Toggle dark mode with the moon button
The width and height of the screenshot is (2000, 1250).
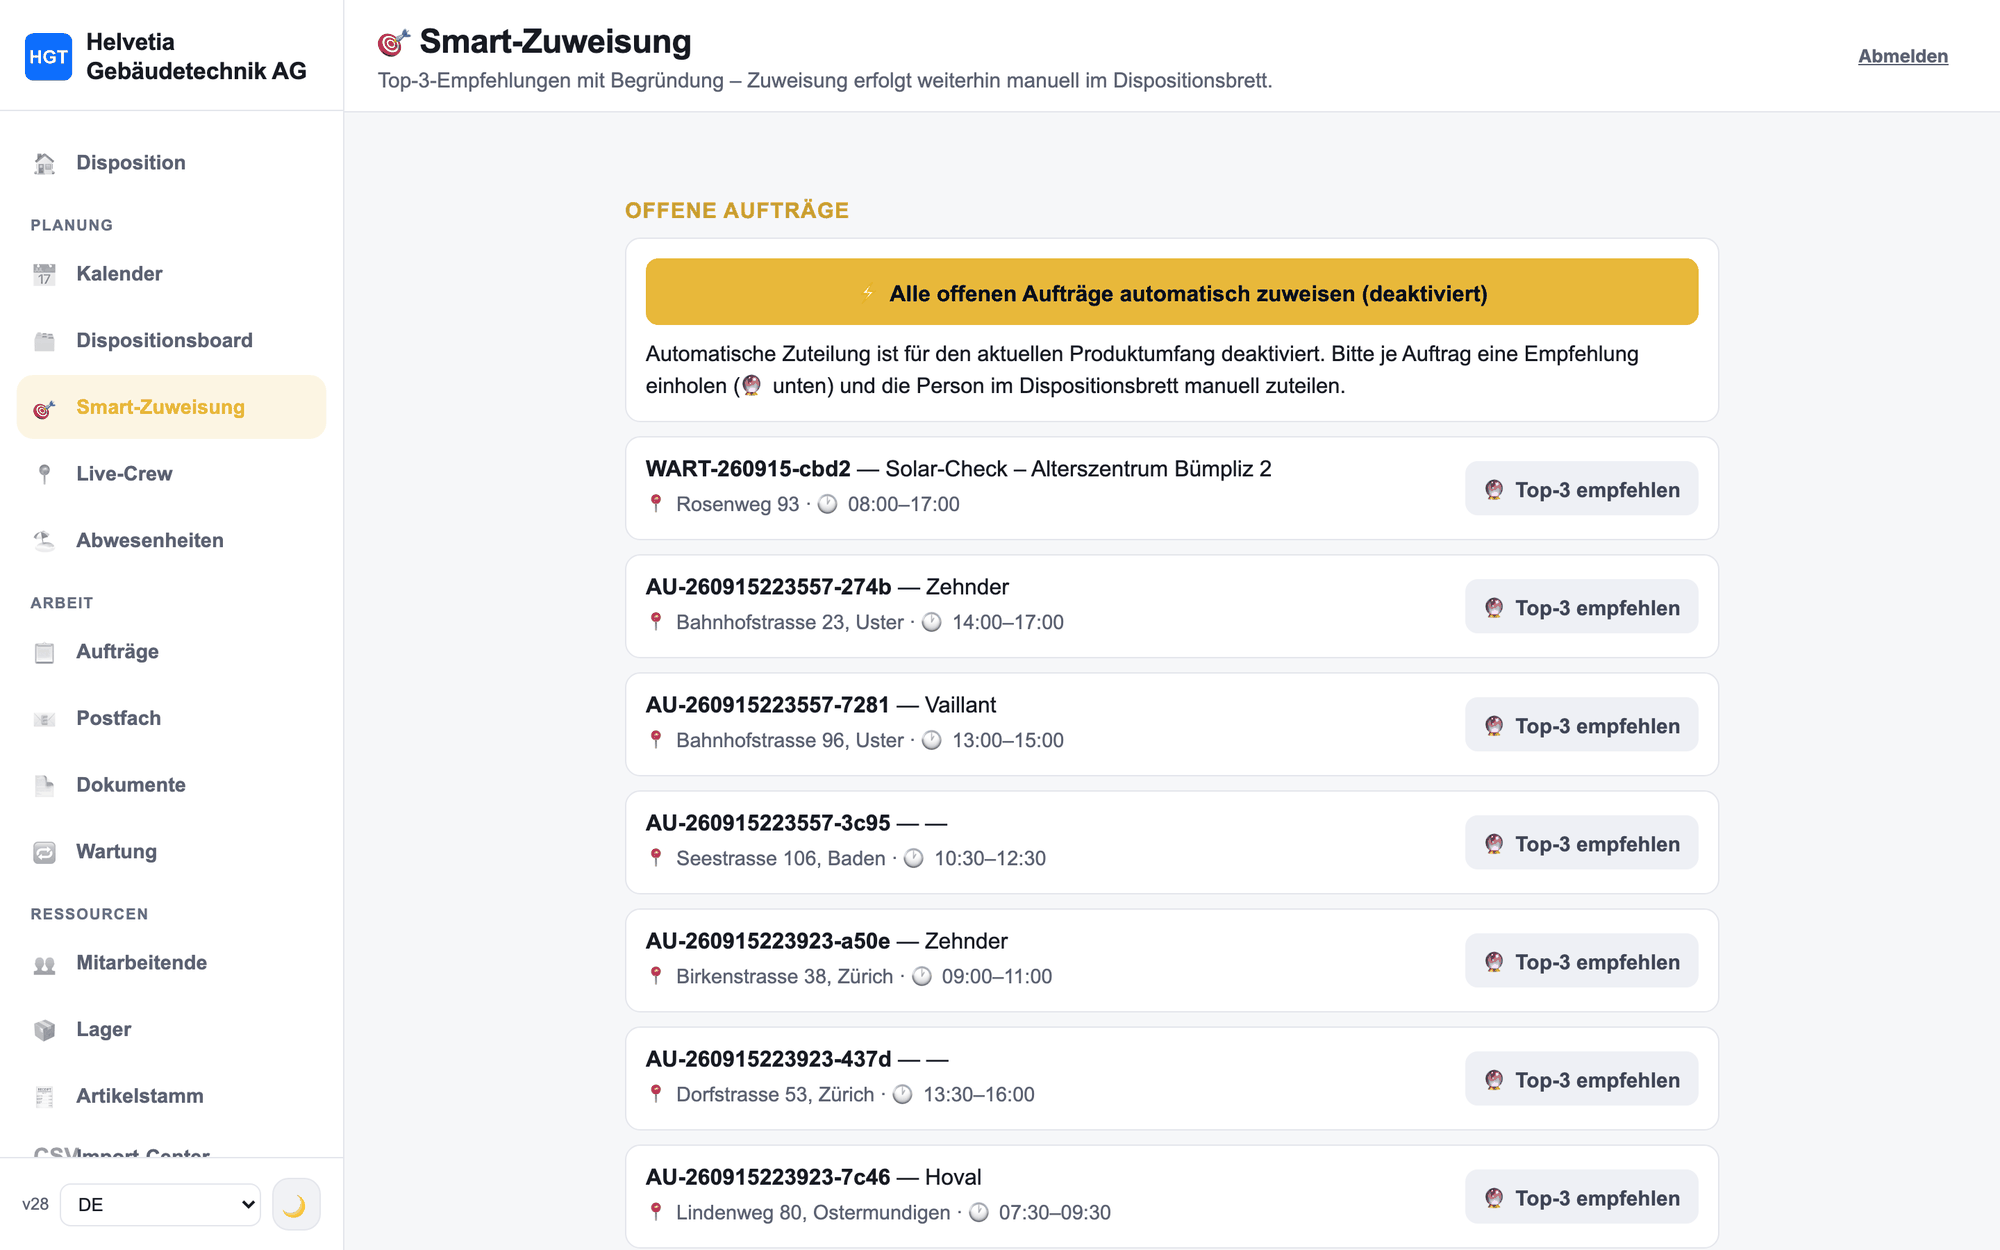coord(296,1204)
